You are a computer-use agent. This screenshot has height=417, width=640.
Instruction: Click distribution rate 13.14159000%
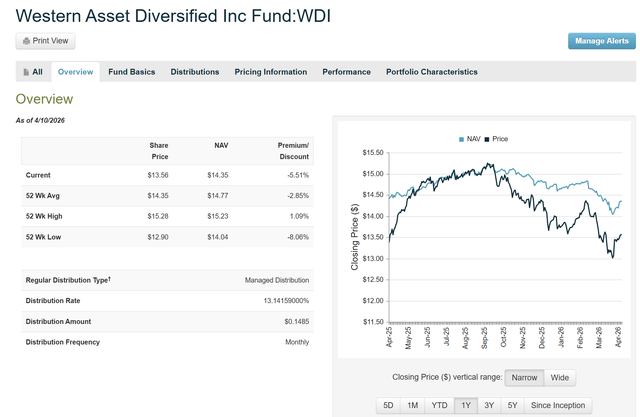[x=286, y=300]
